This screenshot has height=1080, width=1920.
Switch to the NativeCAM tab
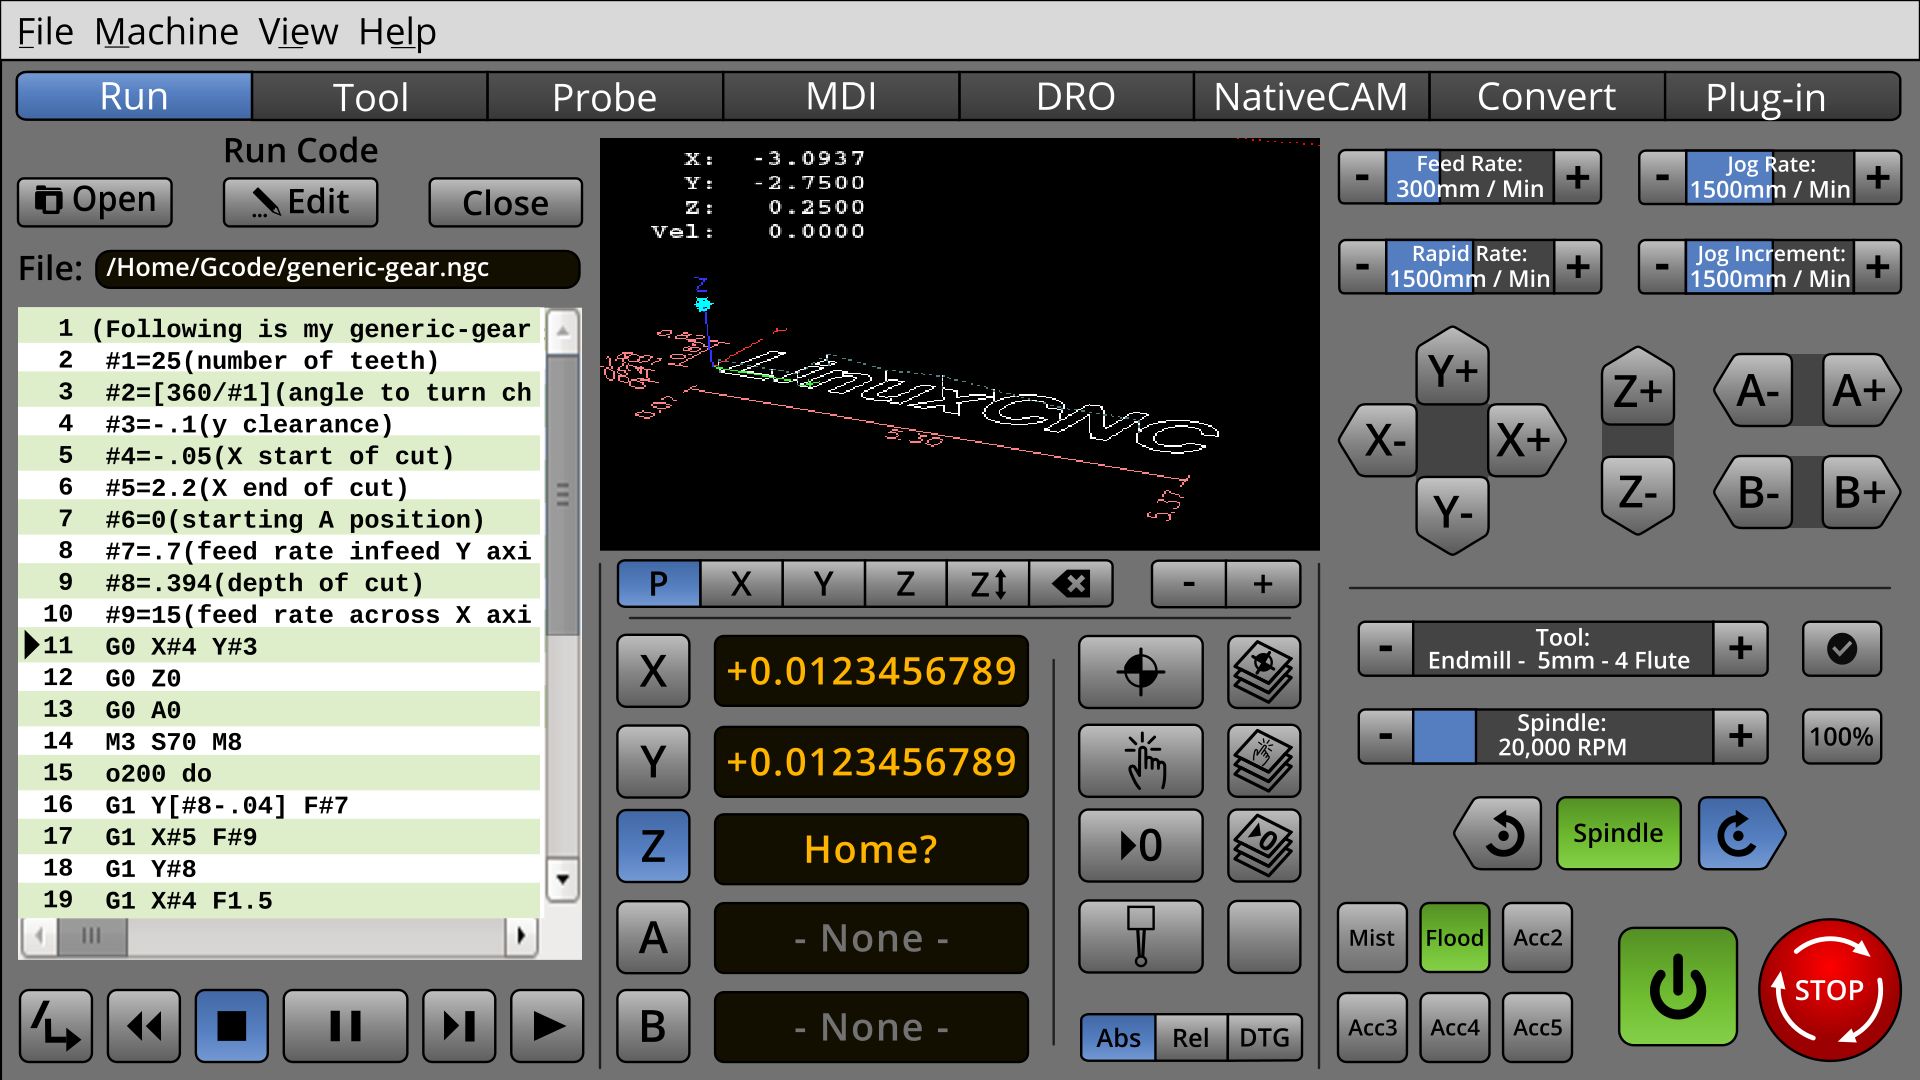[1311, 97]
